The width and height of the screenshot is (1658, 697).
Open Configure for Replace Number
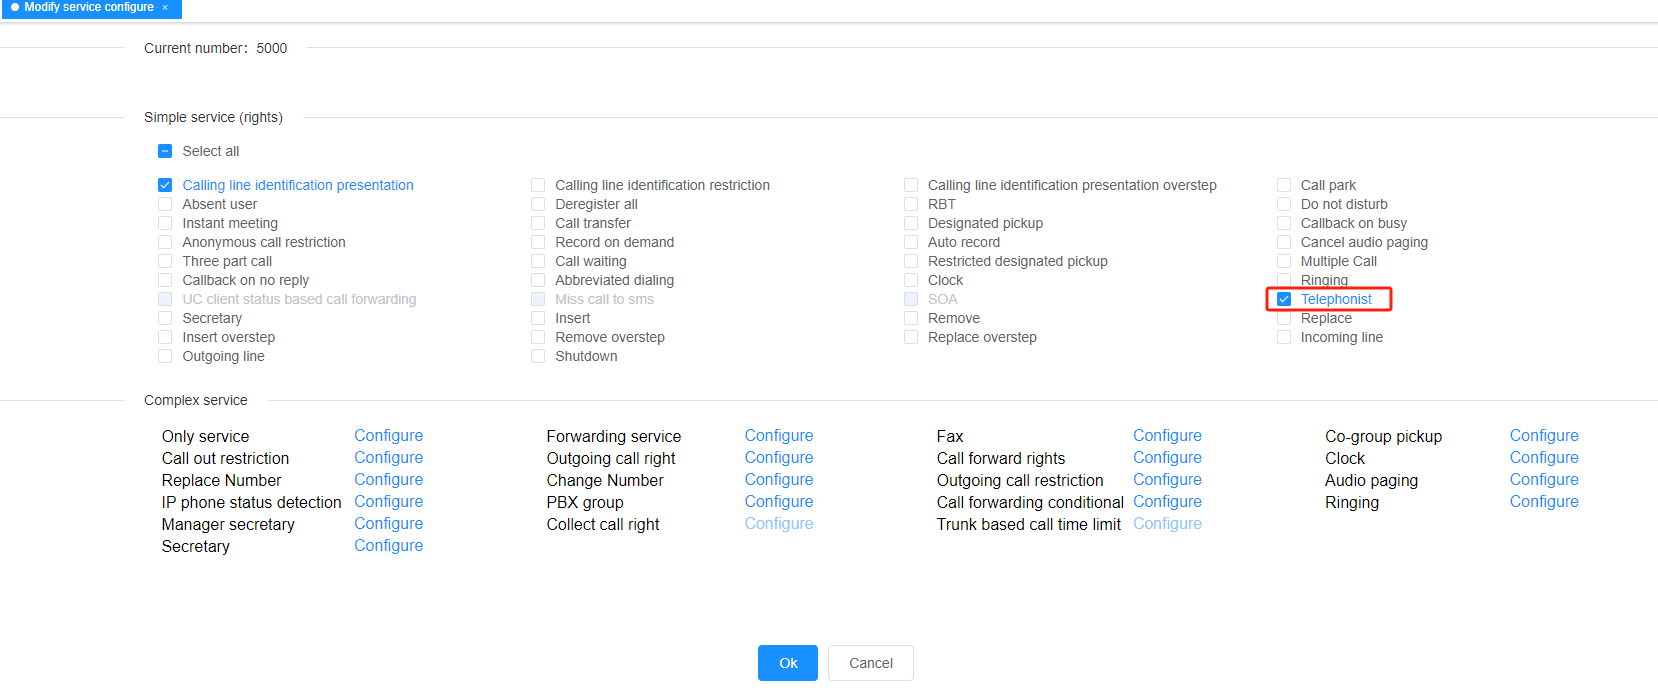(x=388, y=480)
